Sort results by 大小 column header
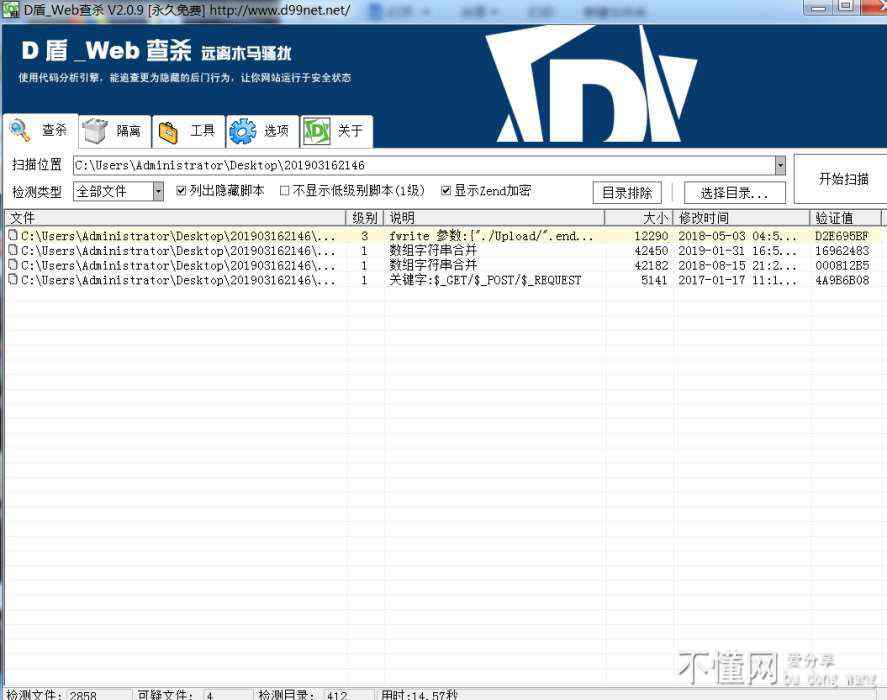887x700 pixels. 655,217
